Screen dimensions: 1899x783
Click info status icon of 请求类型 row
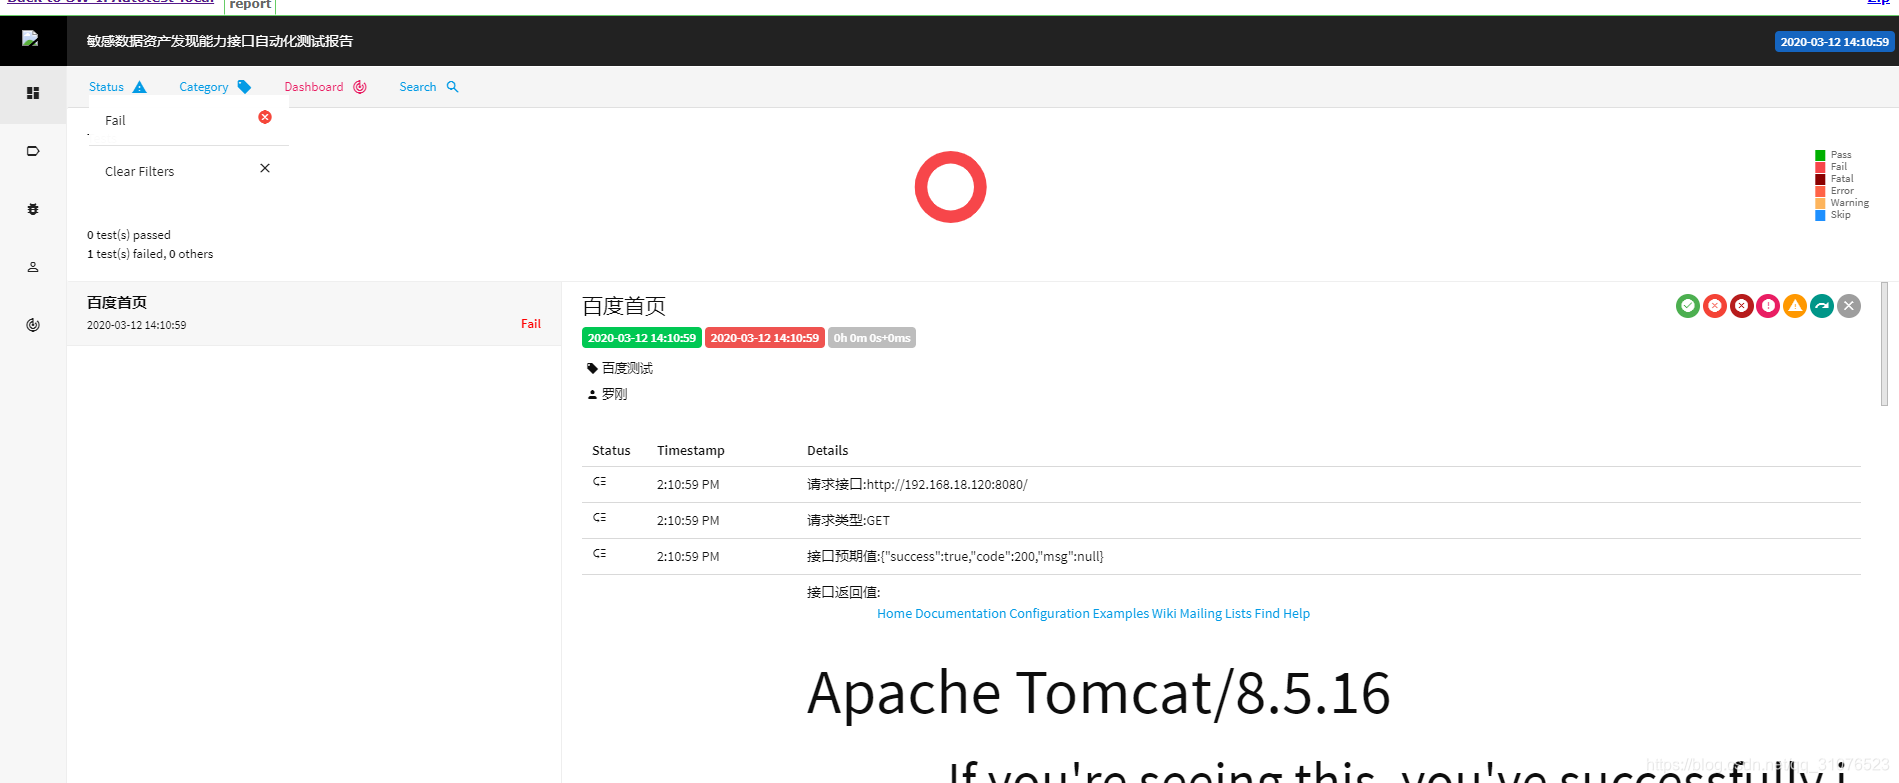[600, 517]
